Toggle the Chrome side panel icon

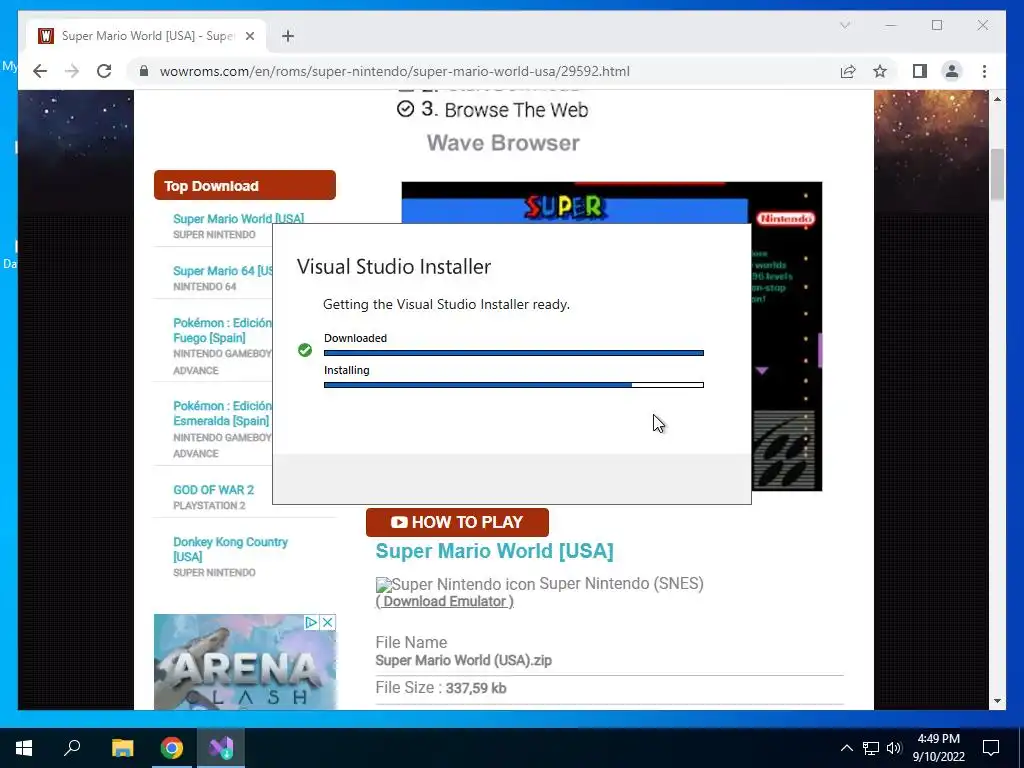point(920,71)
